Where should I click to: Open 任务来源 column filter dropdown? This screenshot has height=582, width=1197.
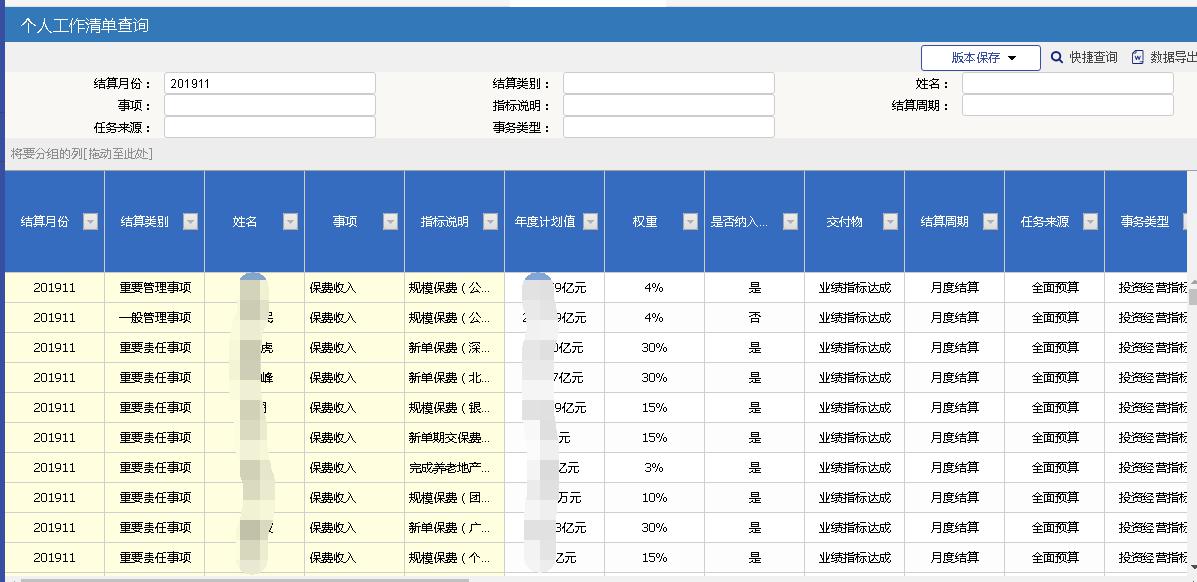pos(1090,222)
